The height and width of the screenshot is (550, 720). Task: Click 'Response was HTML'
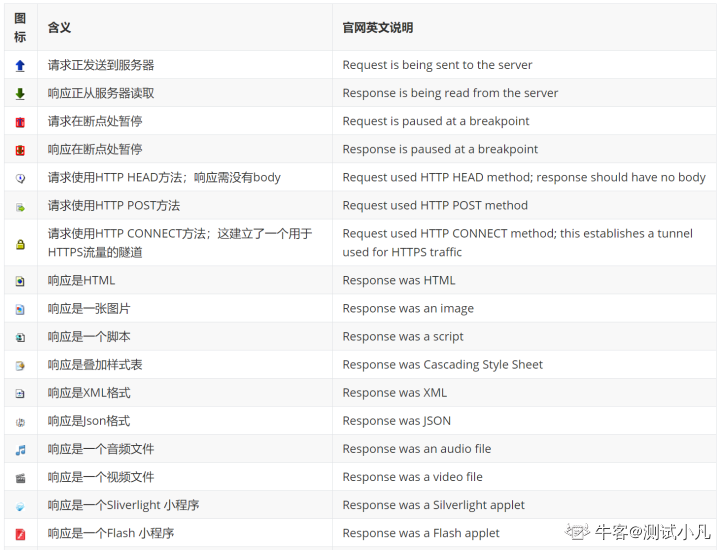click(x=399, y=280)
